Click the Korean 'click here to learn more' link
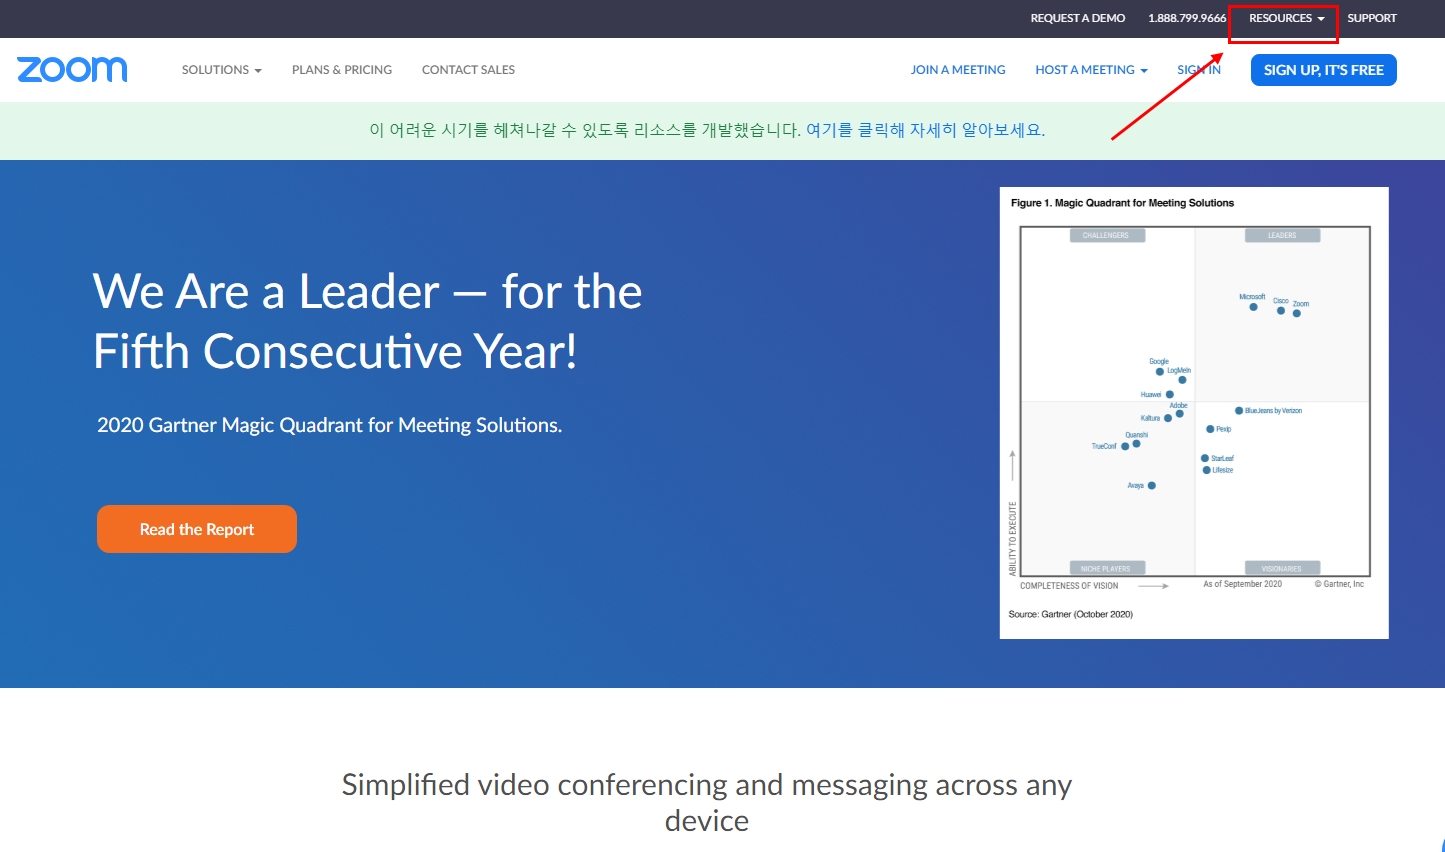The width and height of the screenshot is (1445, 852). pos(925,130)
